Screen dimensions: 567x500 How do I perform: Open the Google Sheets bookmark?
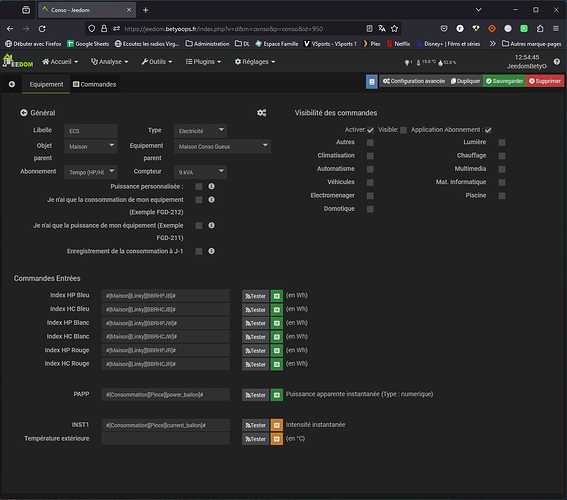(x=88, y=44)
